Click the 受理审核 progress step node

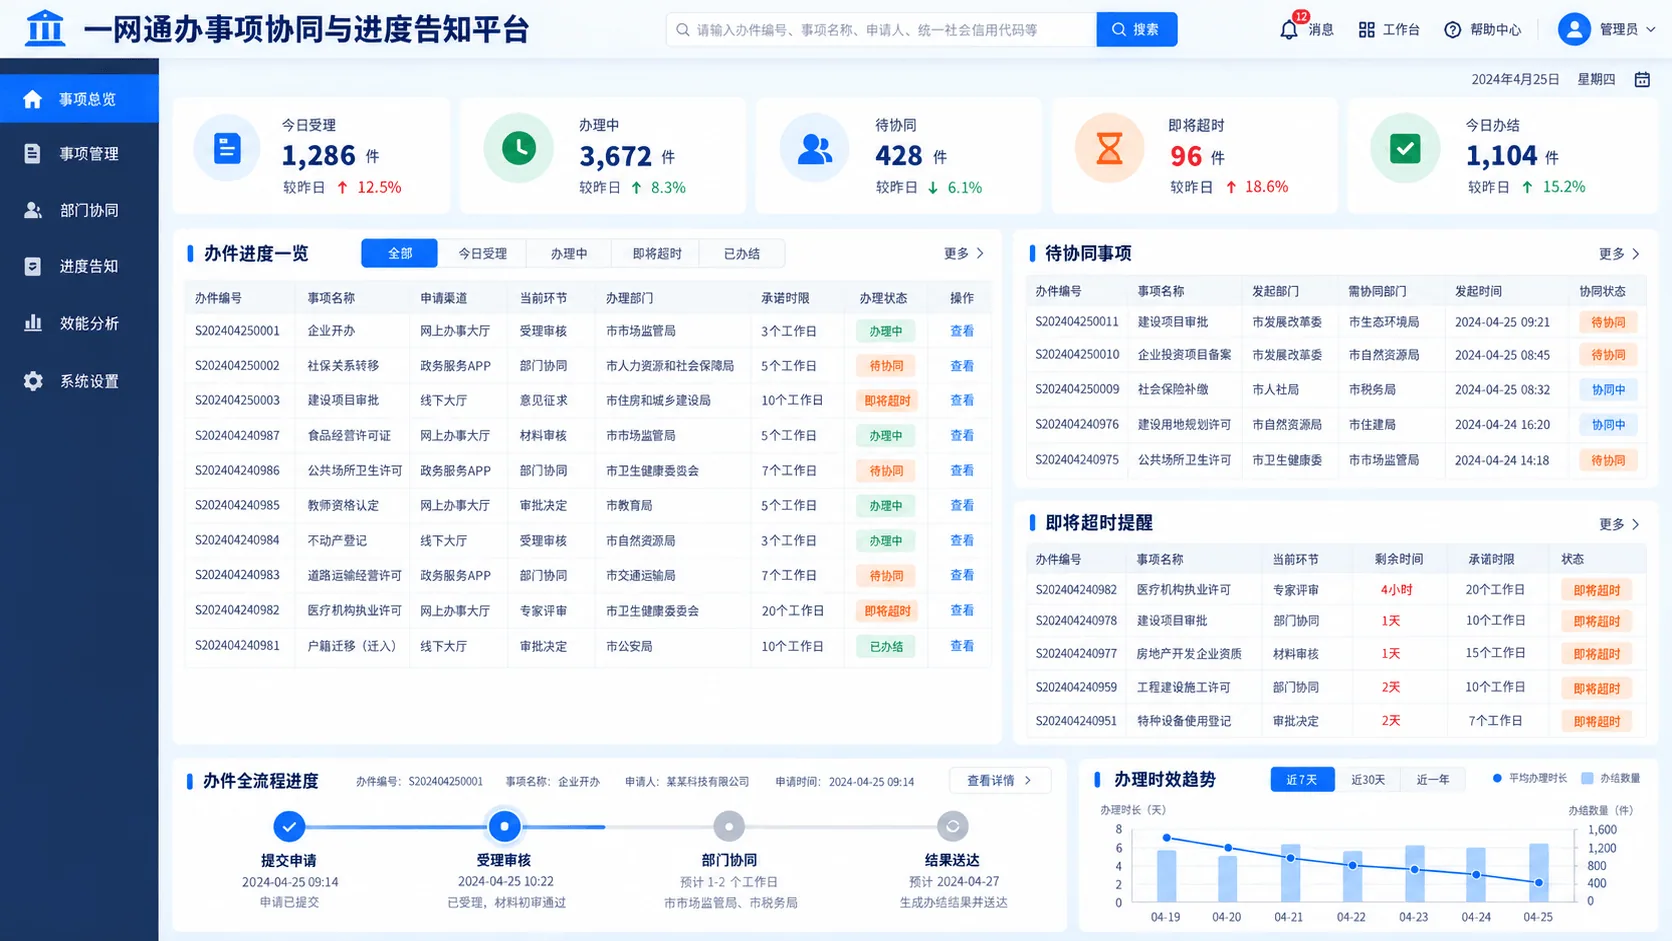click(504, 826)
